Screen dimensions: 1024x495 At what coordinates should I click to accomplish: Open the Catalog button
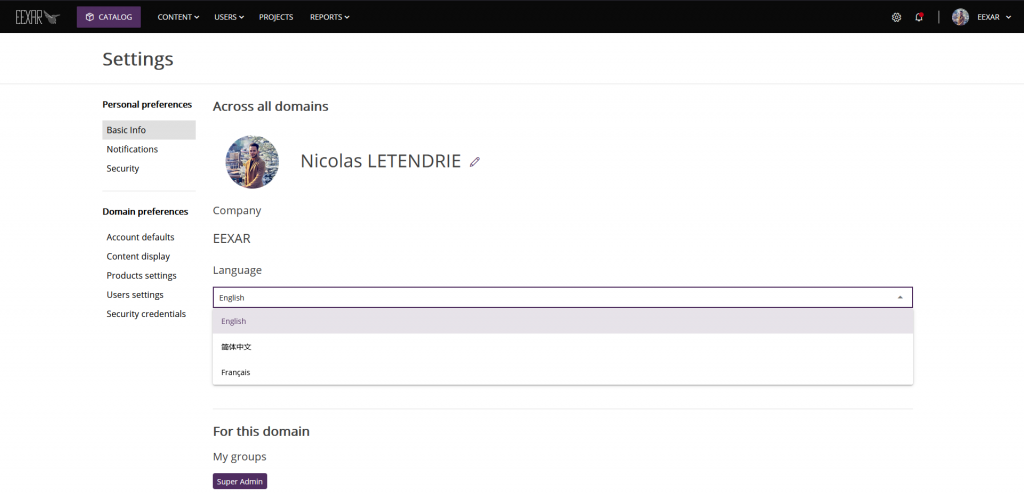coord(108,17)
